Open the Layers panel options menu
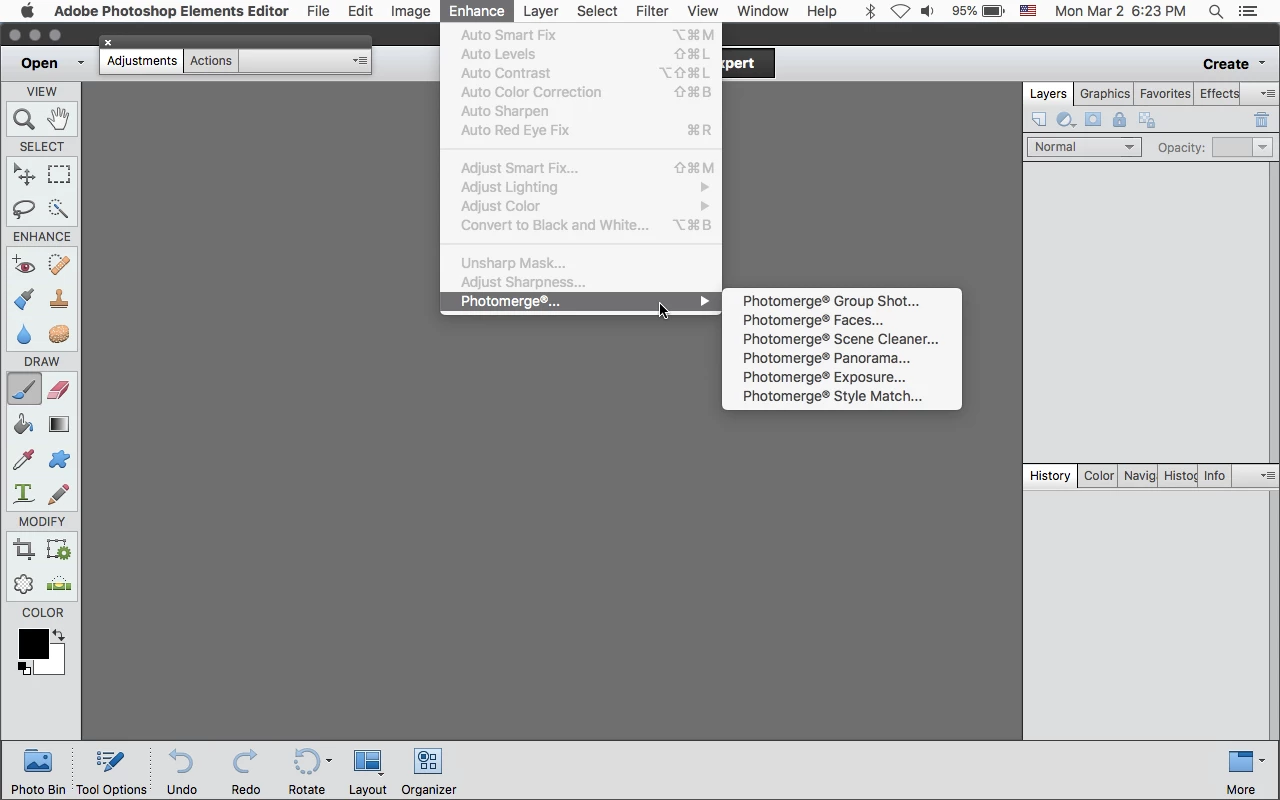Image resolution: width=1280 pixels, height=800 pixels. point(1267,93)
